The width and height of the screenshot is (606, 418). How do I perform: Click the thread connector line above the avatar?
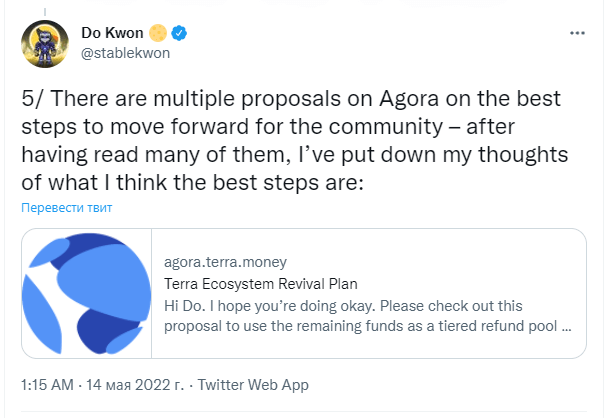coord(45,12)
